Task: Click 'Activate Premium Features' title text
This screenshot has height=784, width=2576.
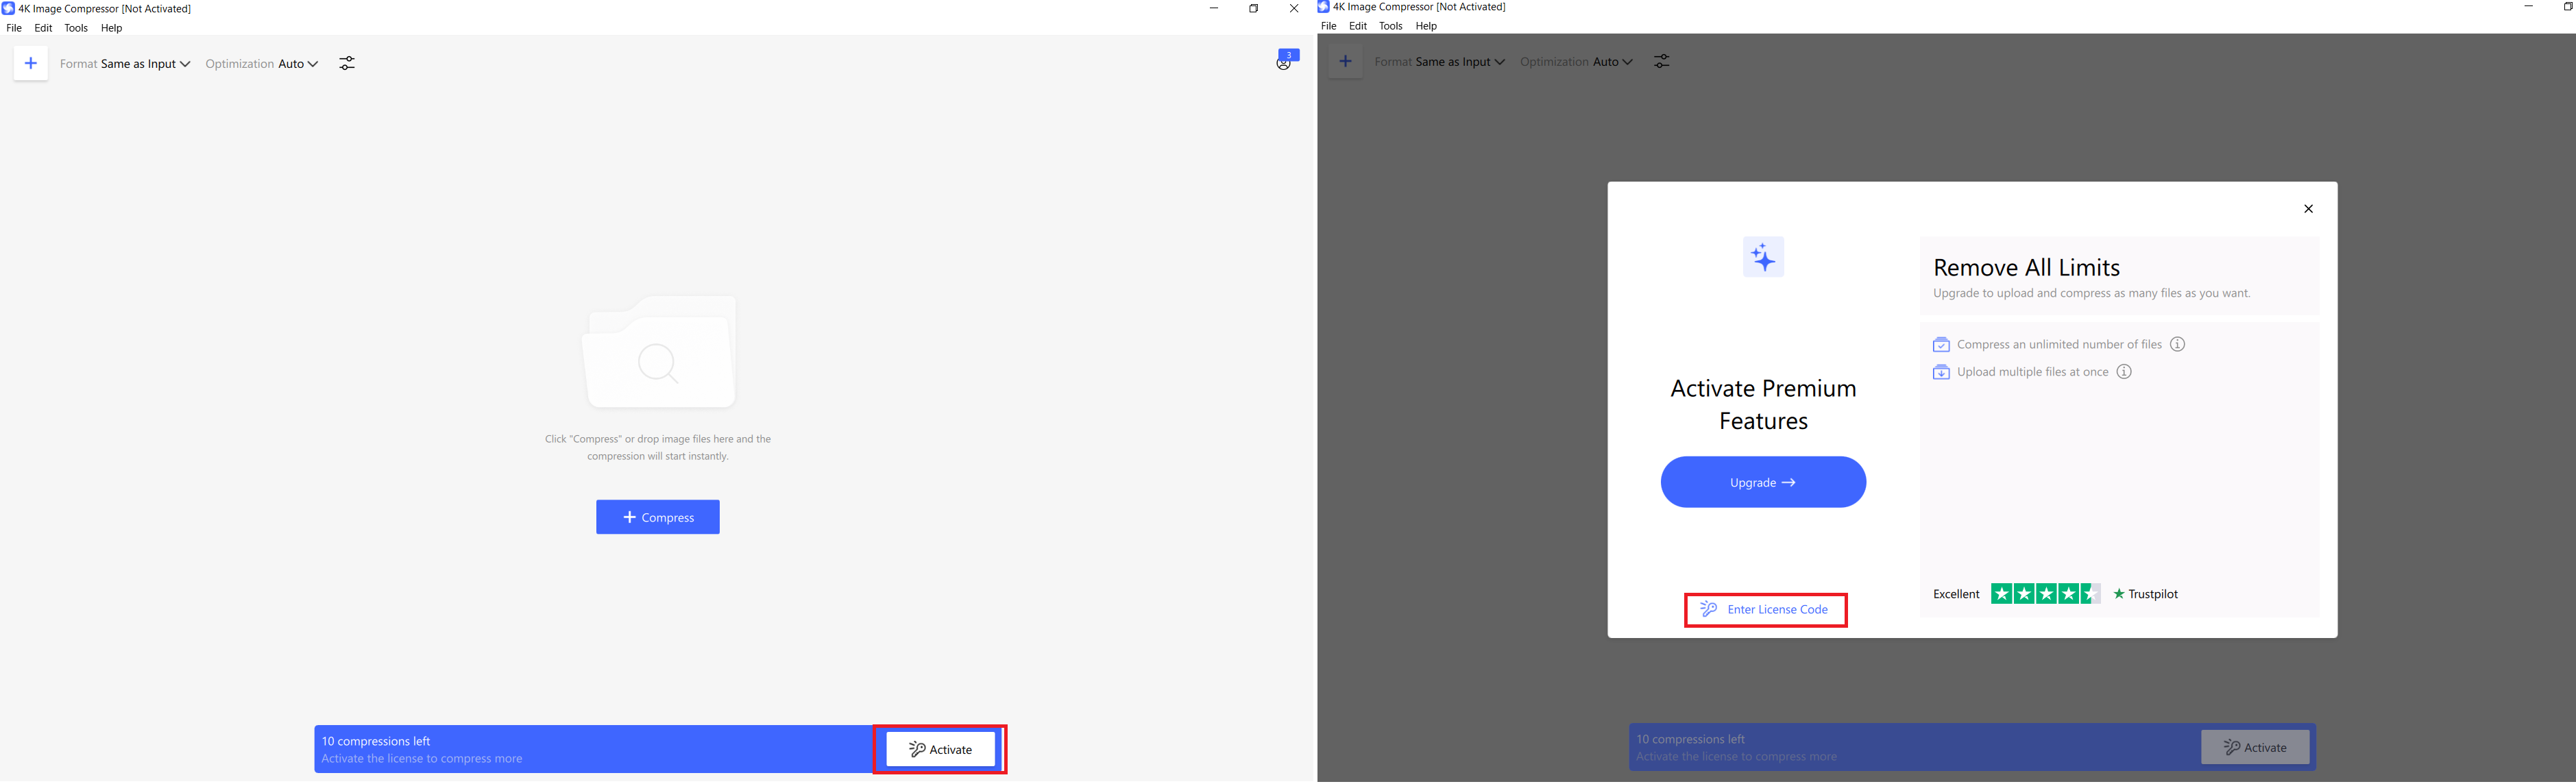Action: (x=1764, y=404)
